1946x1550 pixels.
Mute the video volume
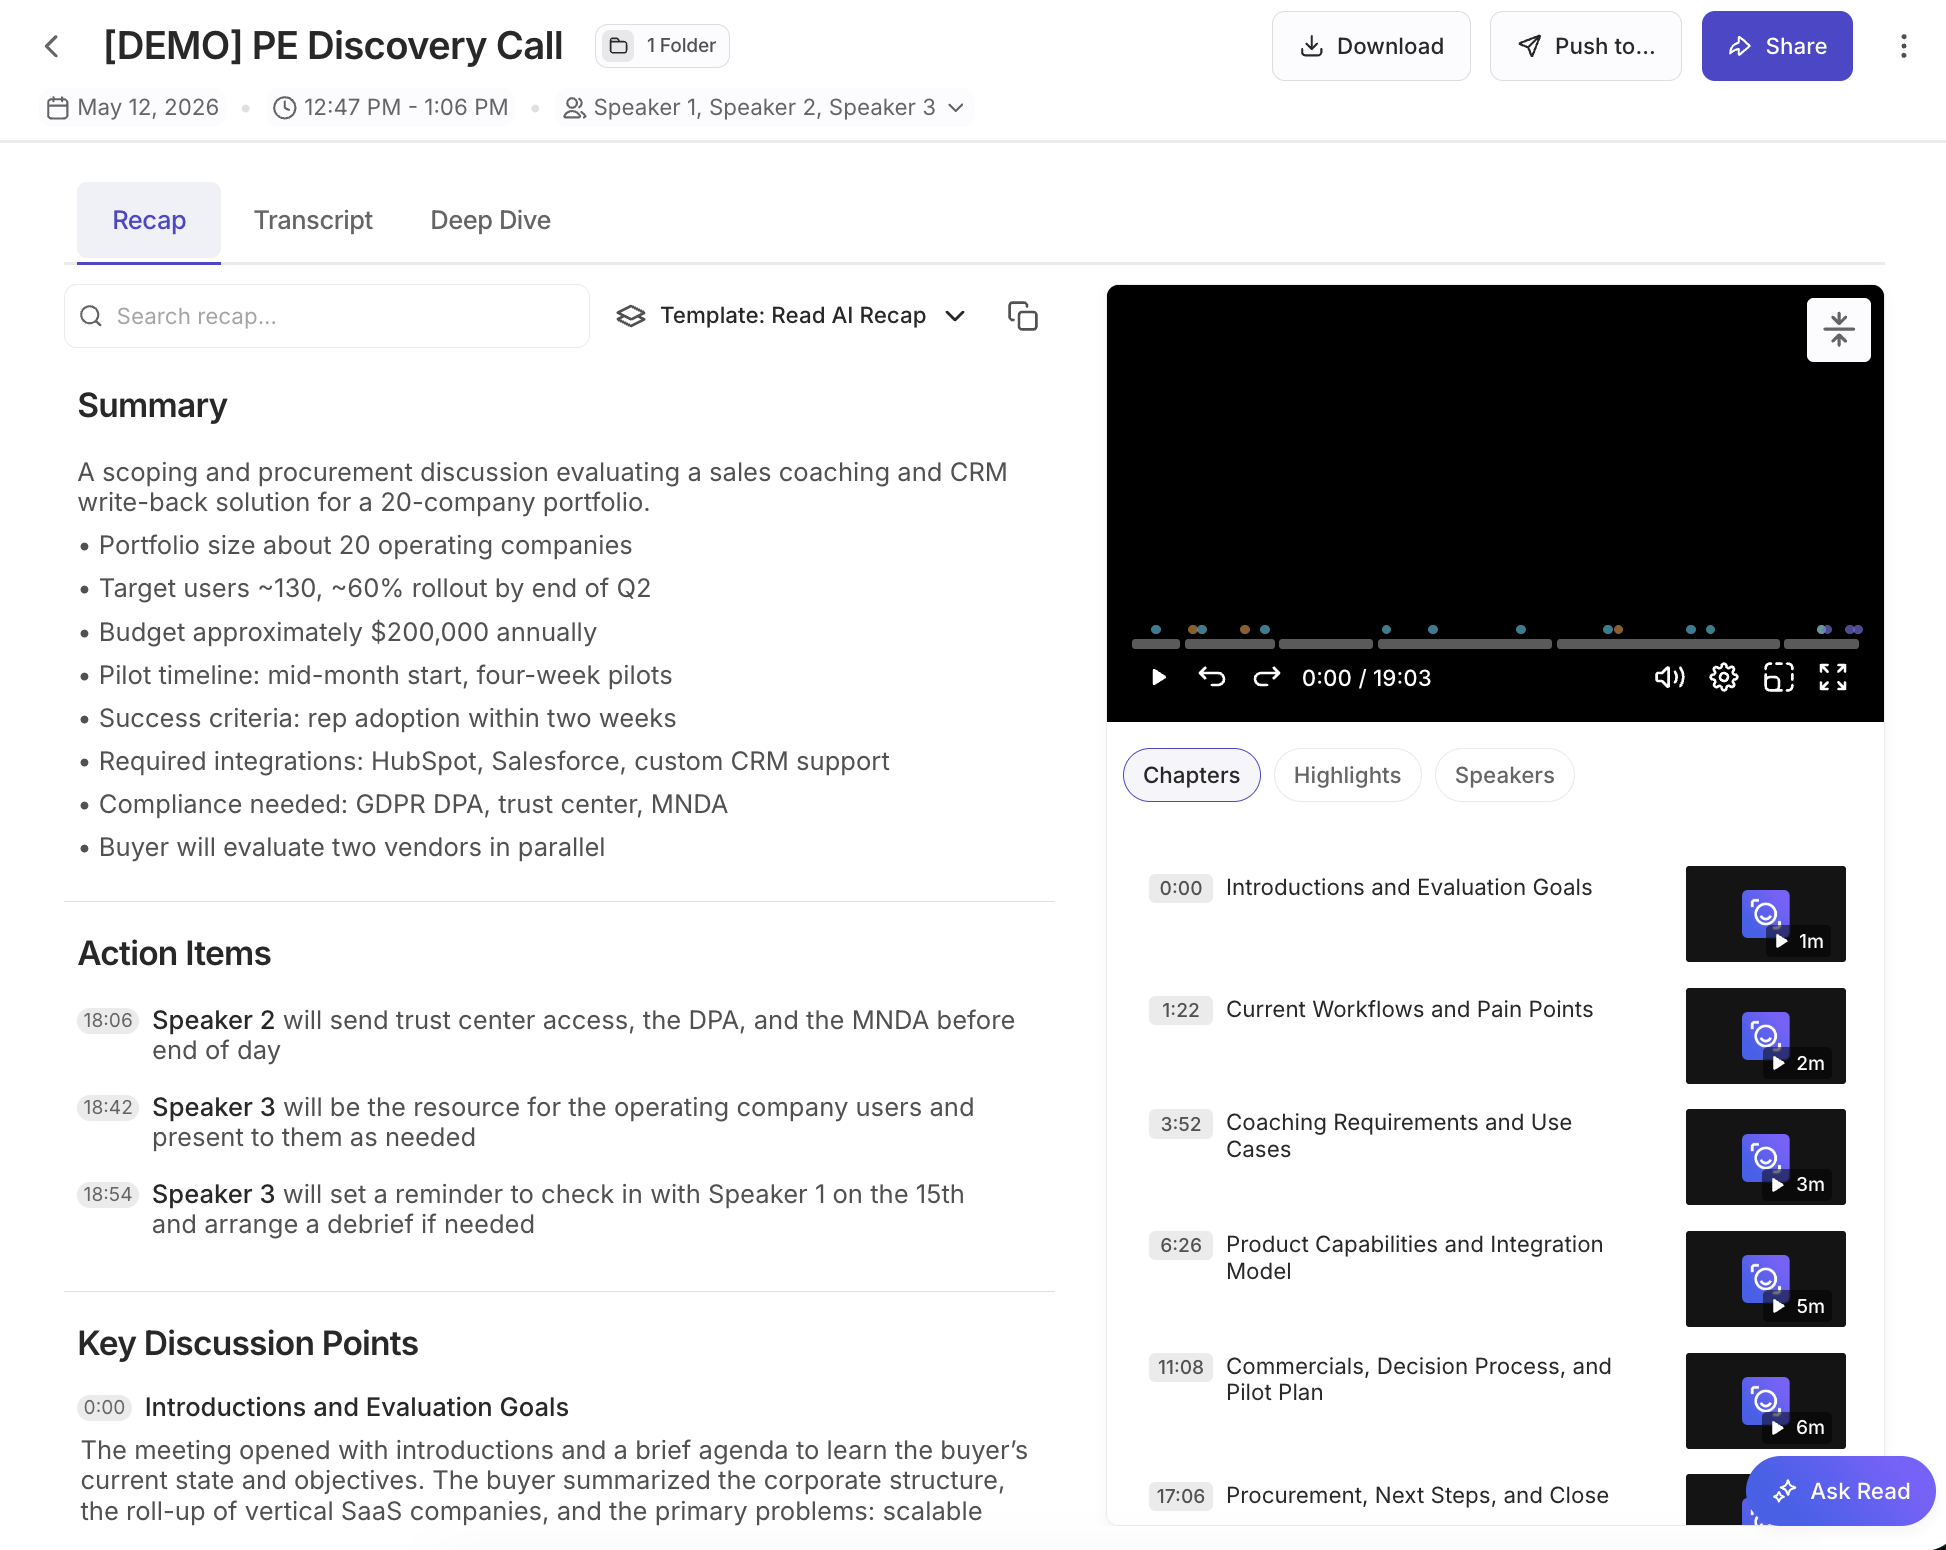tap(1669, 678)
